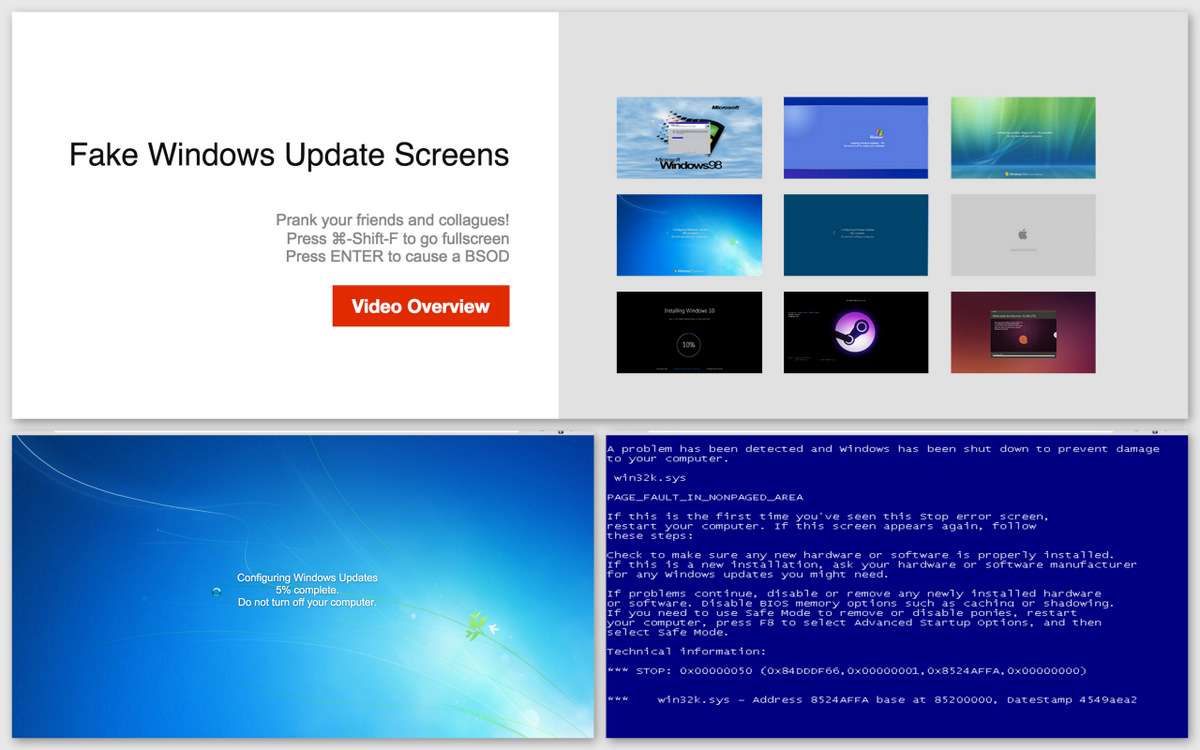1200x750 pixels.
Task: Click the Fake Windows Update Screens heading
Action: (289, 155)
